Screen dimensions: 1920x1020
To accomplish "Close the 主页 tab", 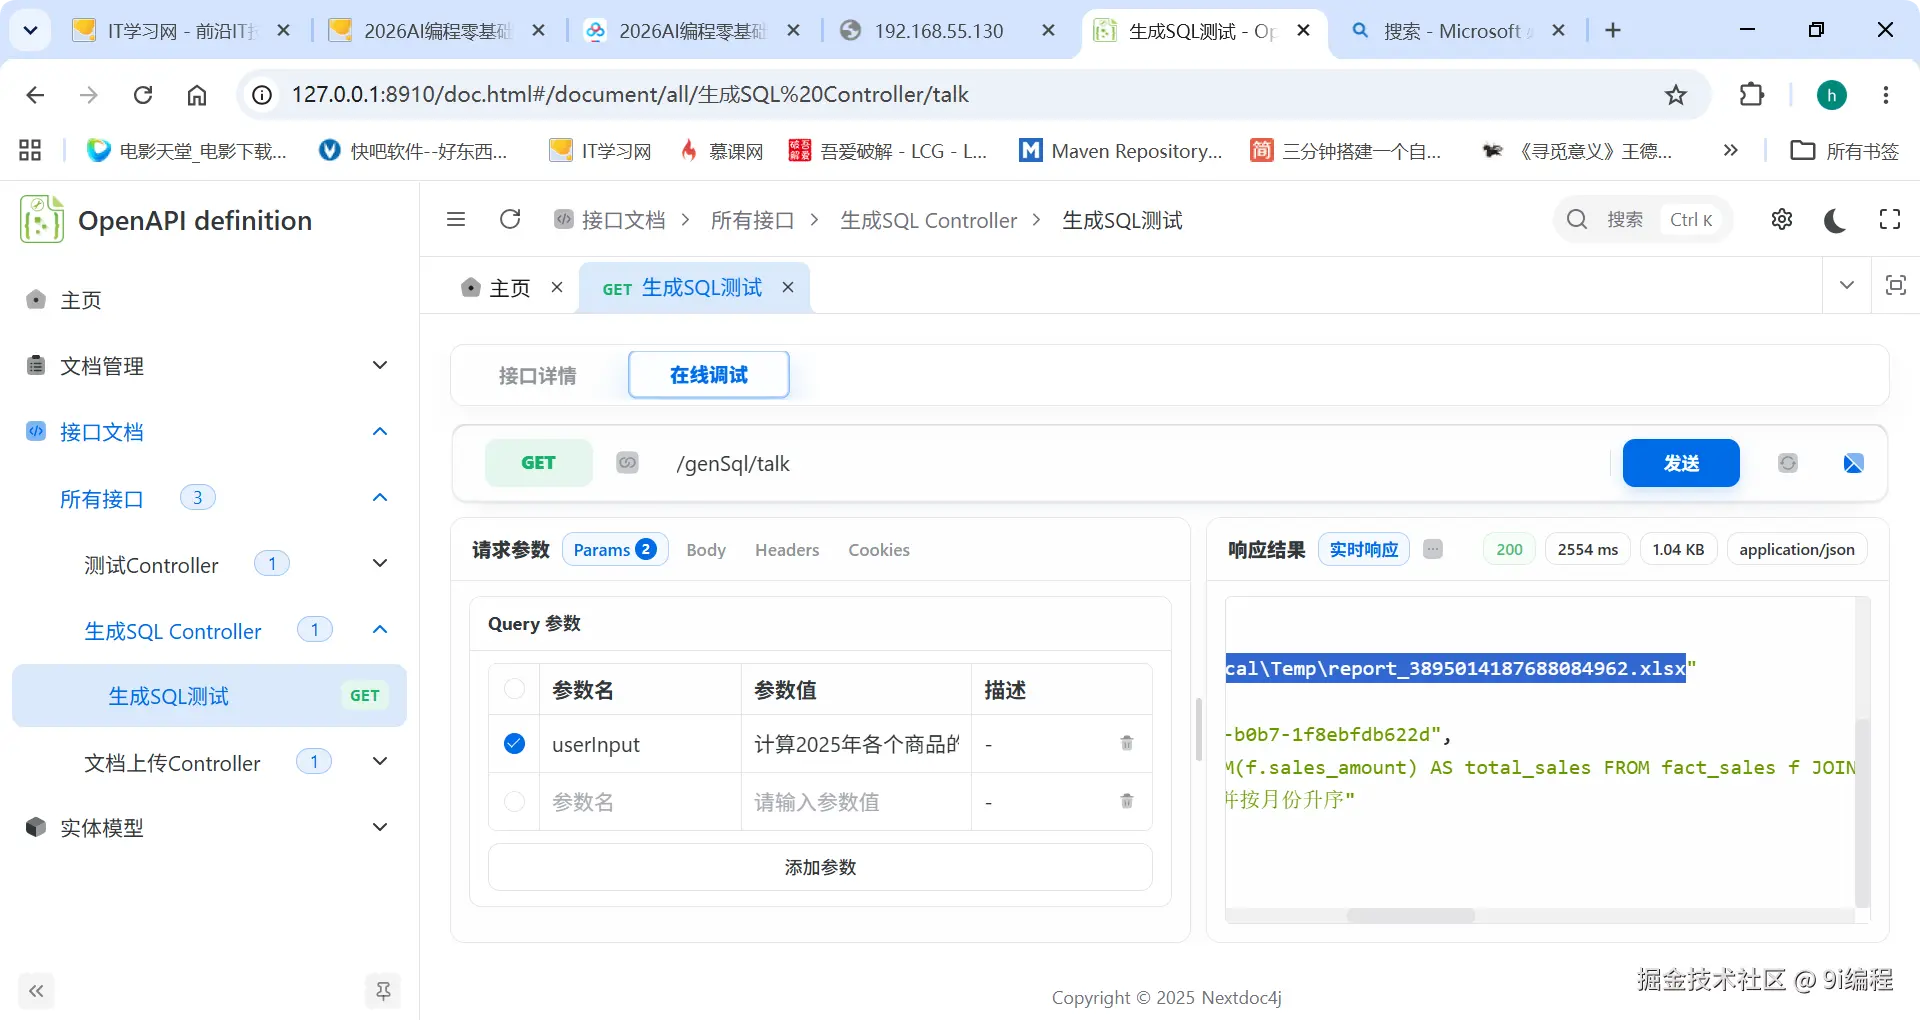I will click(x=557, y=287).
